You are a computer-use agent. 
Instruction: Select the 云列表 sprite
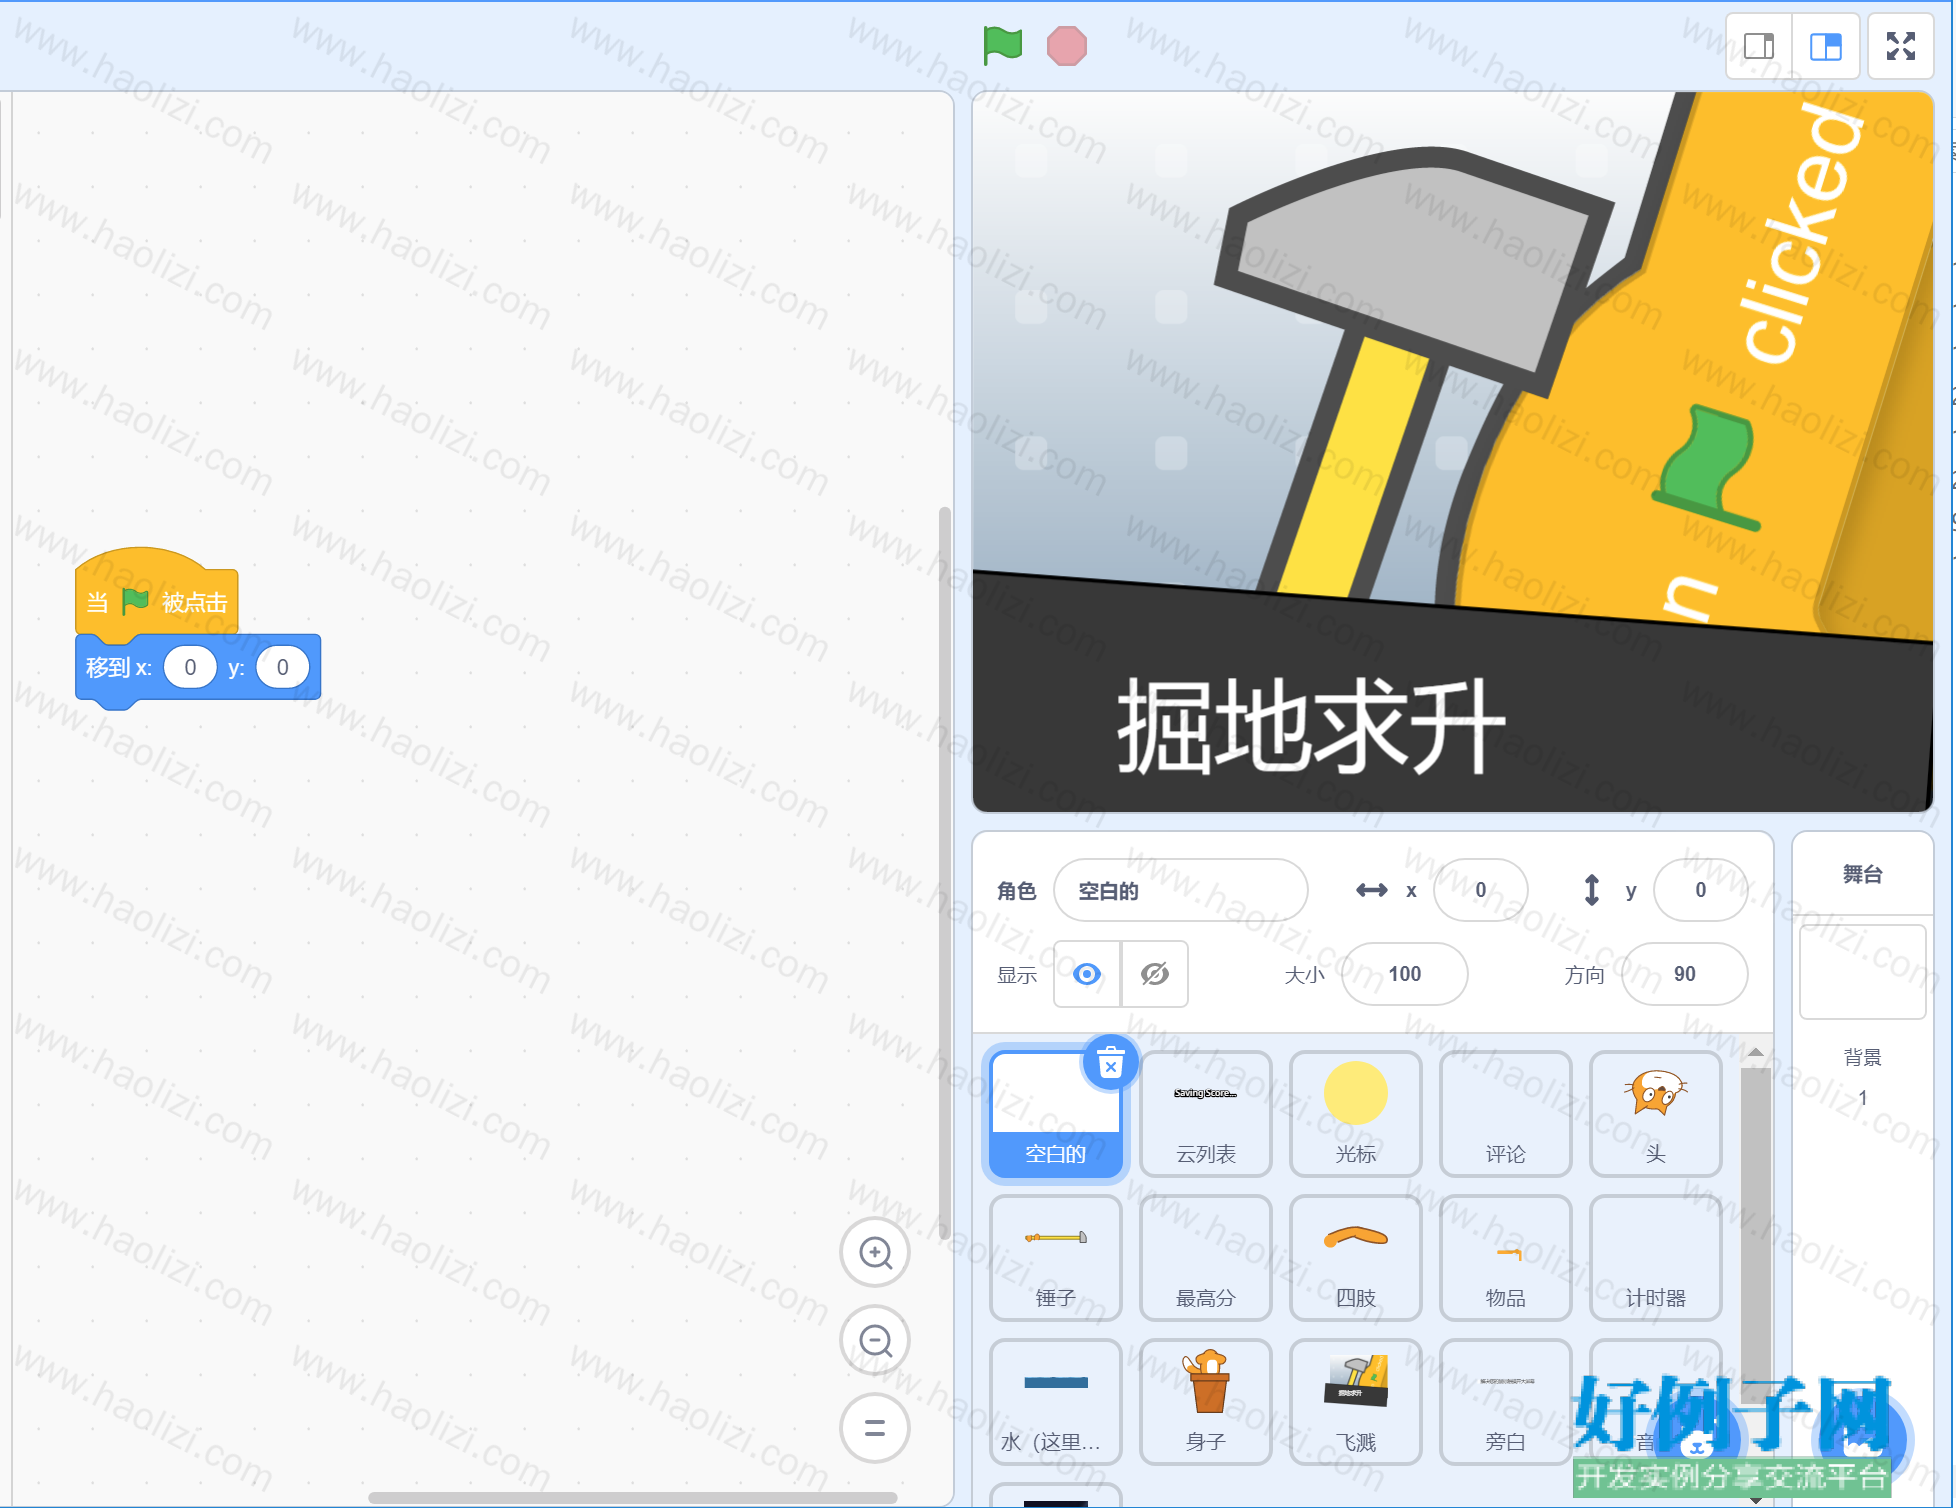(x=1206, y=1114)
